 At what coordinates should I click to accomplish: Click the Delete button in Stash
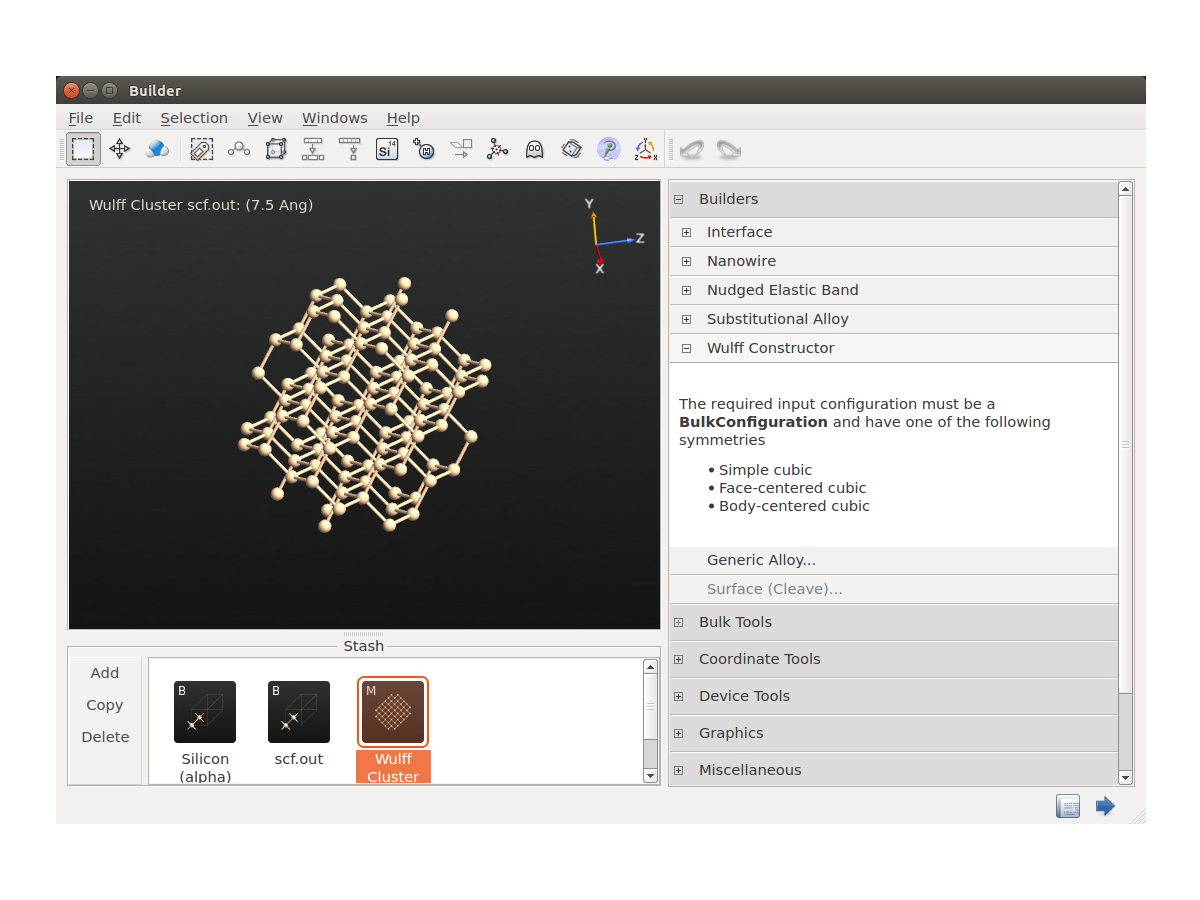point(105,737)
